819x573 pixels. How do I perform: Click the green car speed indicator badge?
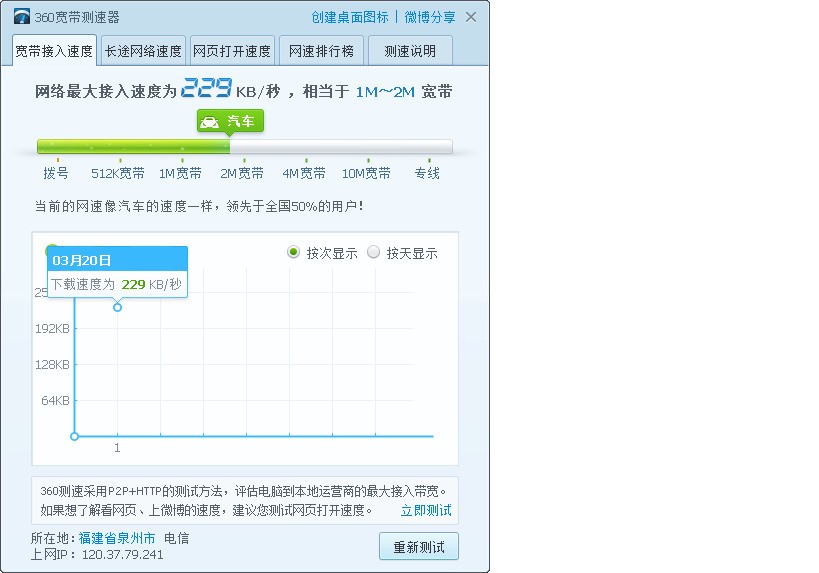(230, 121)
